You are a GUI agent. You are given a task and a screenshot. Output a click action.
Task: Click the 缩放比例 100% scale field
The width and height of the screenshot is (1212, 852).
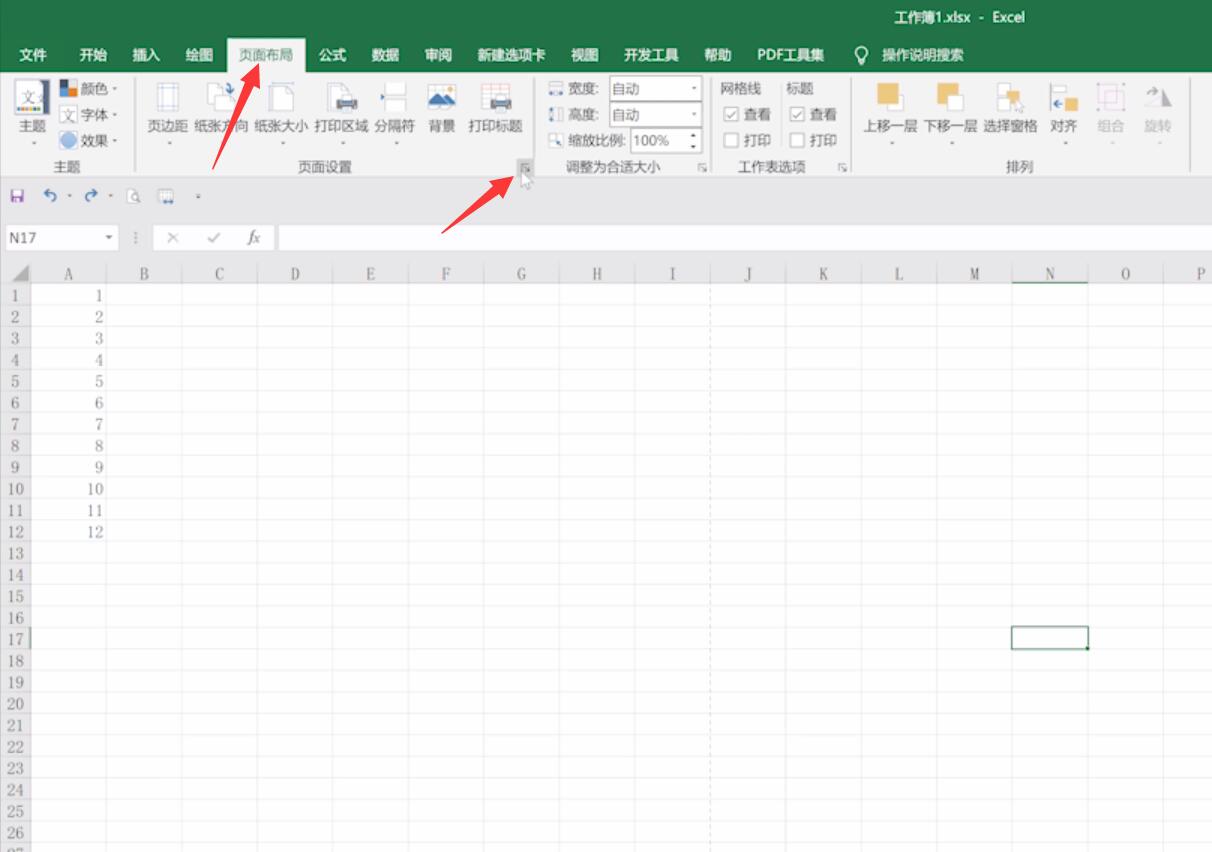(660, 141)
